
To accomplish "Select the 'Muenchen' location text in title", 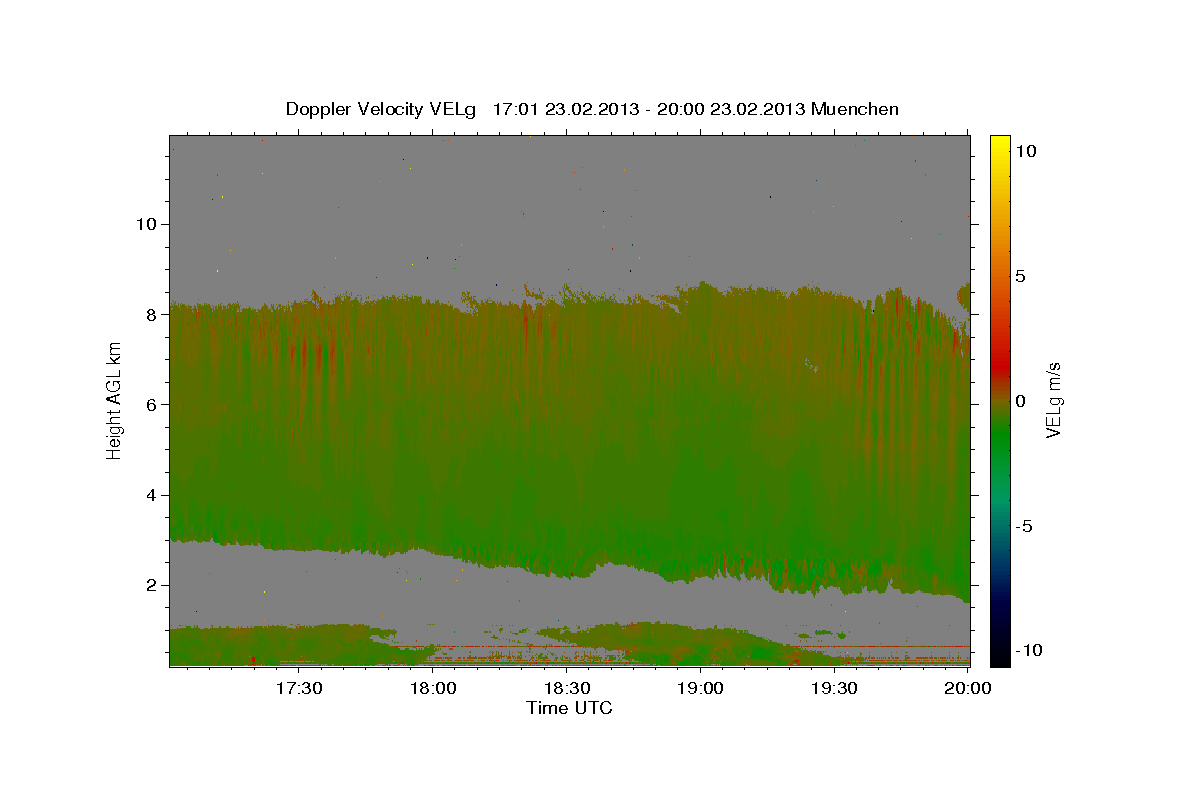I will coord(857,109).
